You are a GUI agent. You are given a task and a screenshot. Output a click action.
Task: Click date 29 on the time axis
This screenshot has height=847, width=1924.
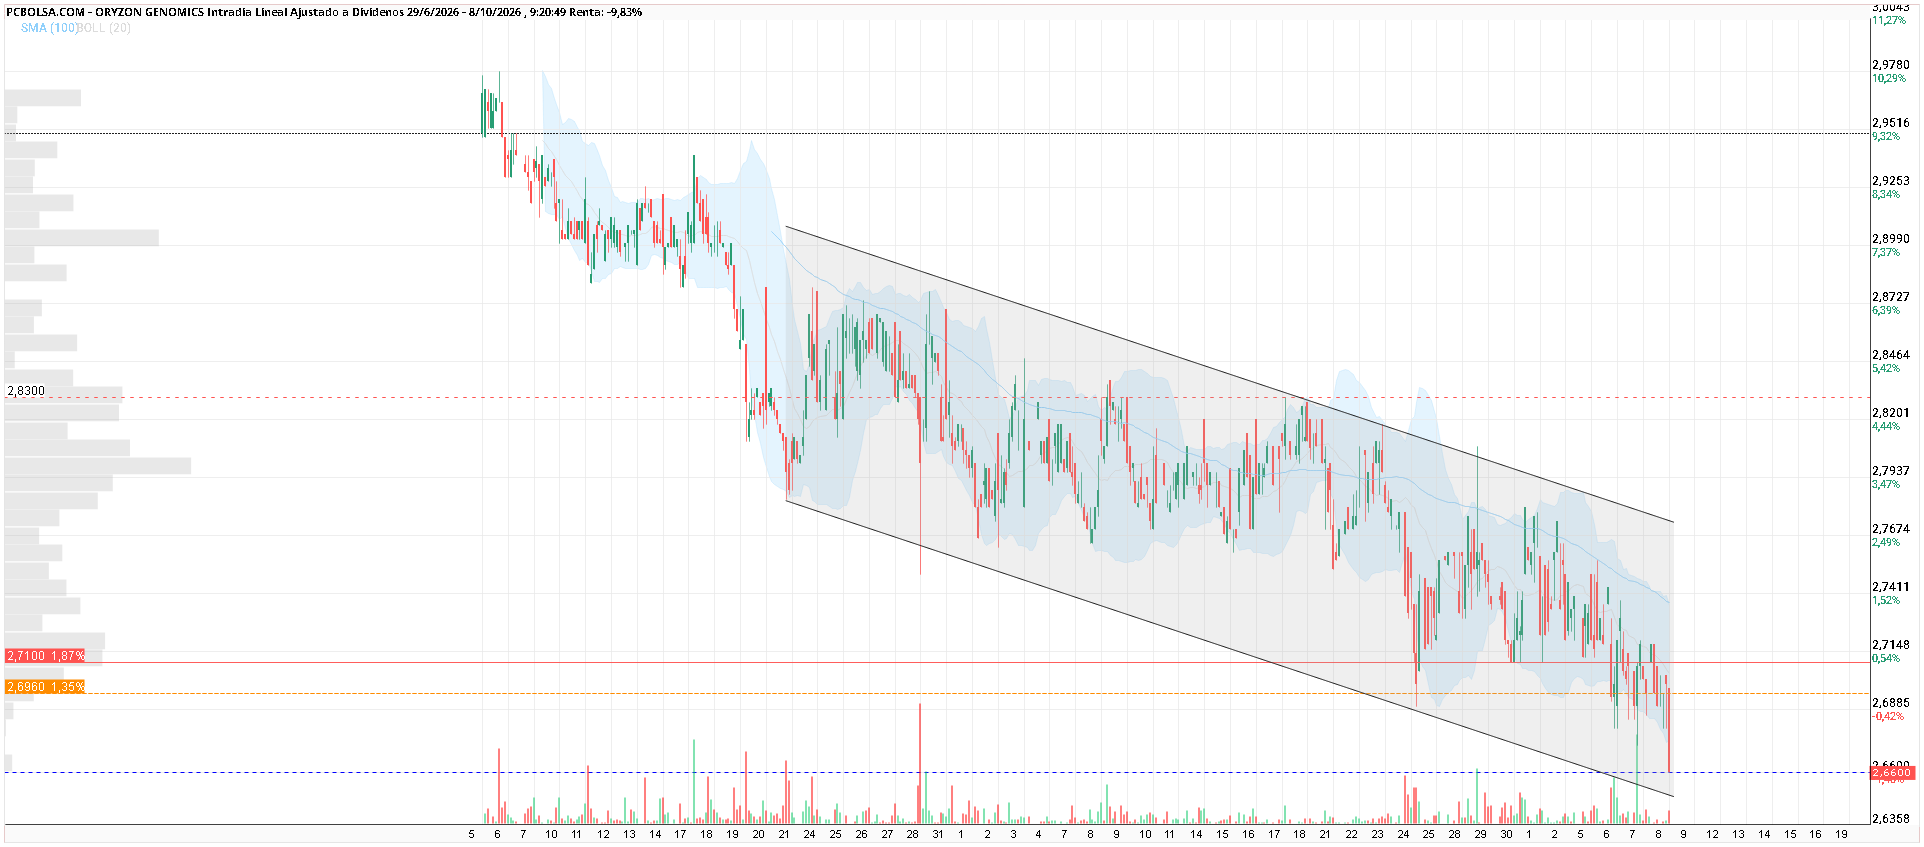coord(1480,834)
